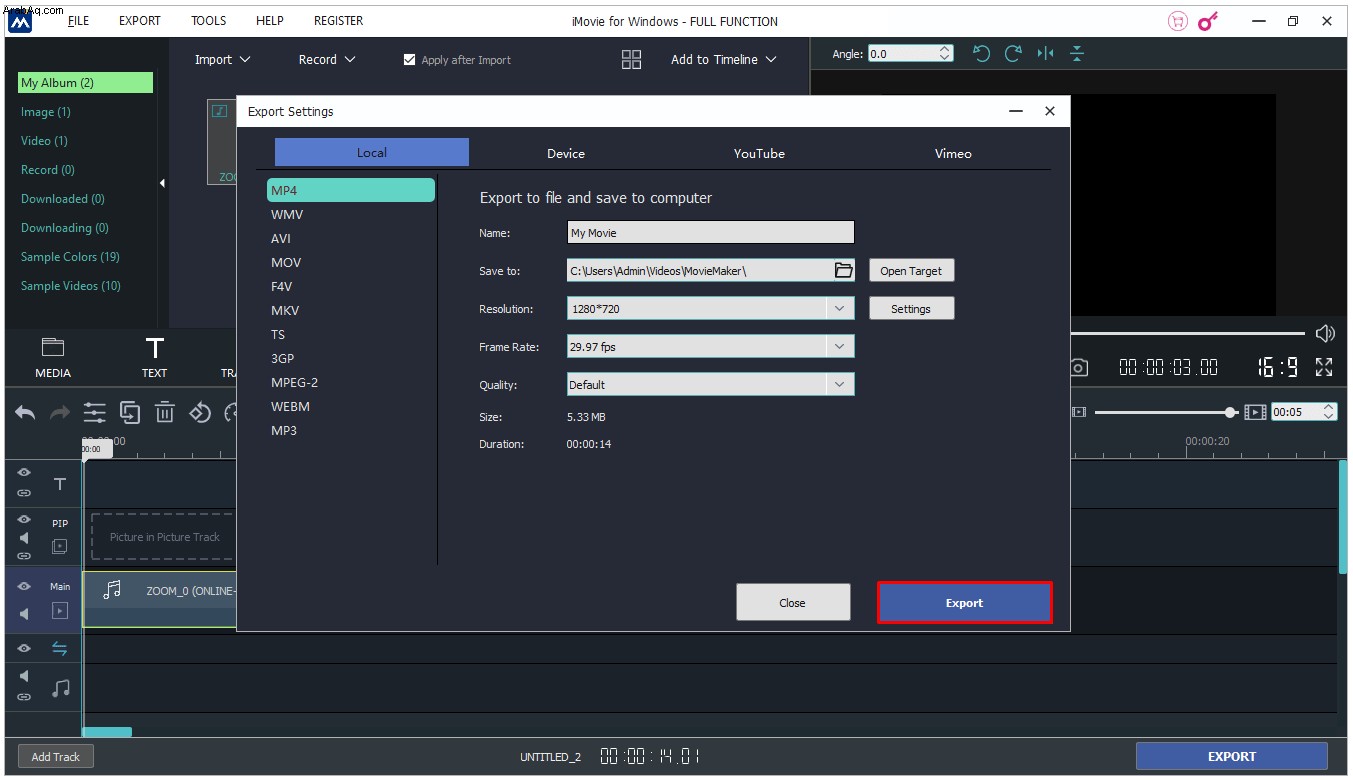
Task: Click the shopping cart icon in the title bar
Action: click(x=1178, y=21)
